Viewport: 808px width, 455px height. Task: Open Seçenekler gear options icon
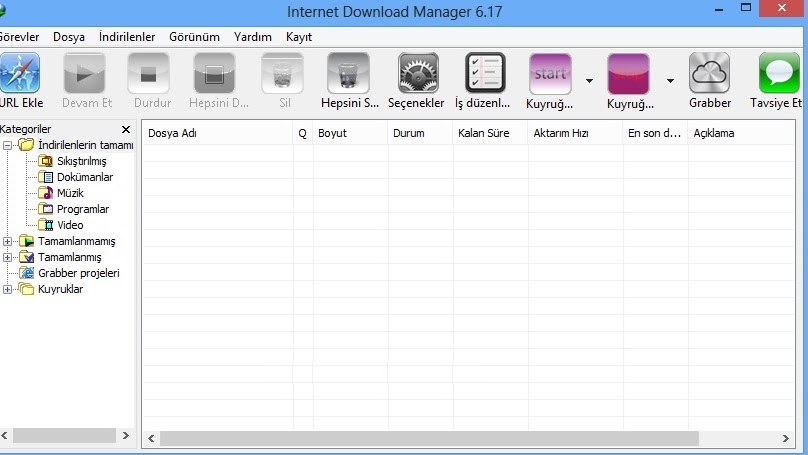[x=418, y=73]
